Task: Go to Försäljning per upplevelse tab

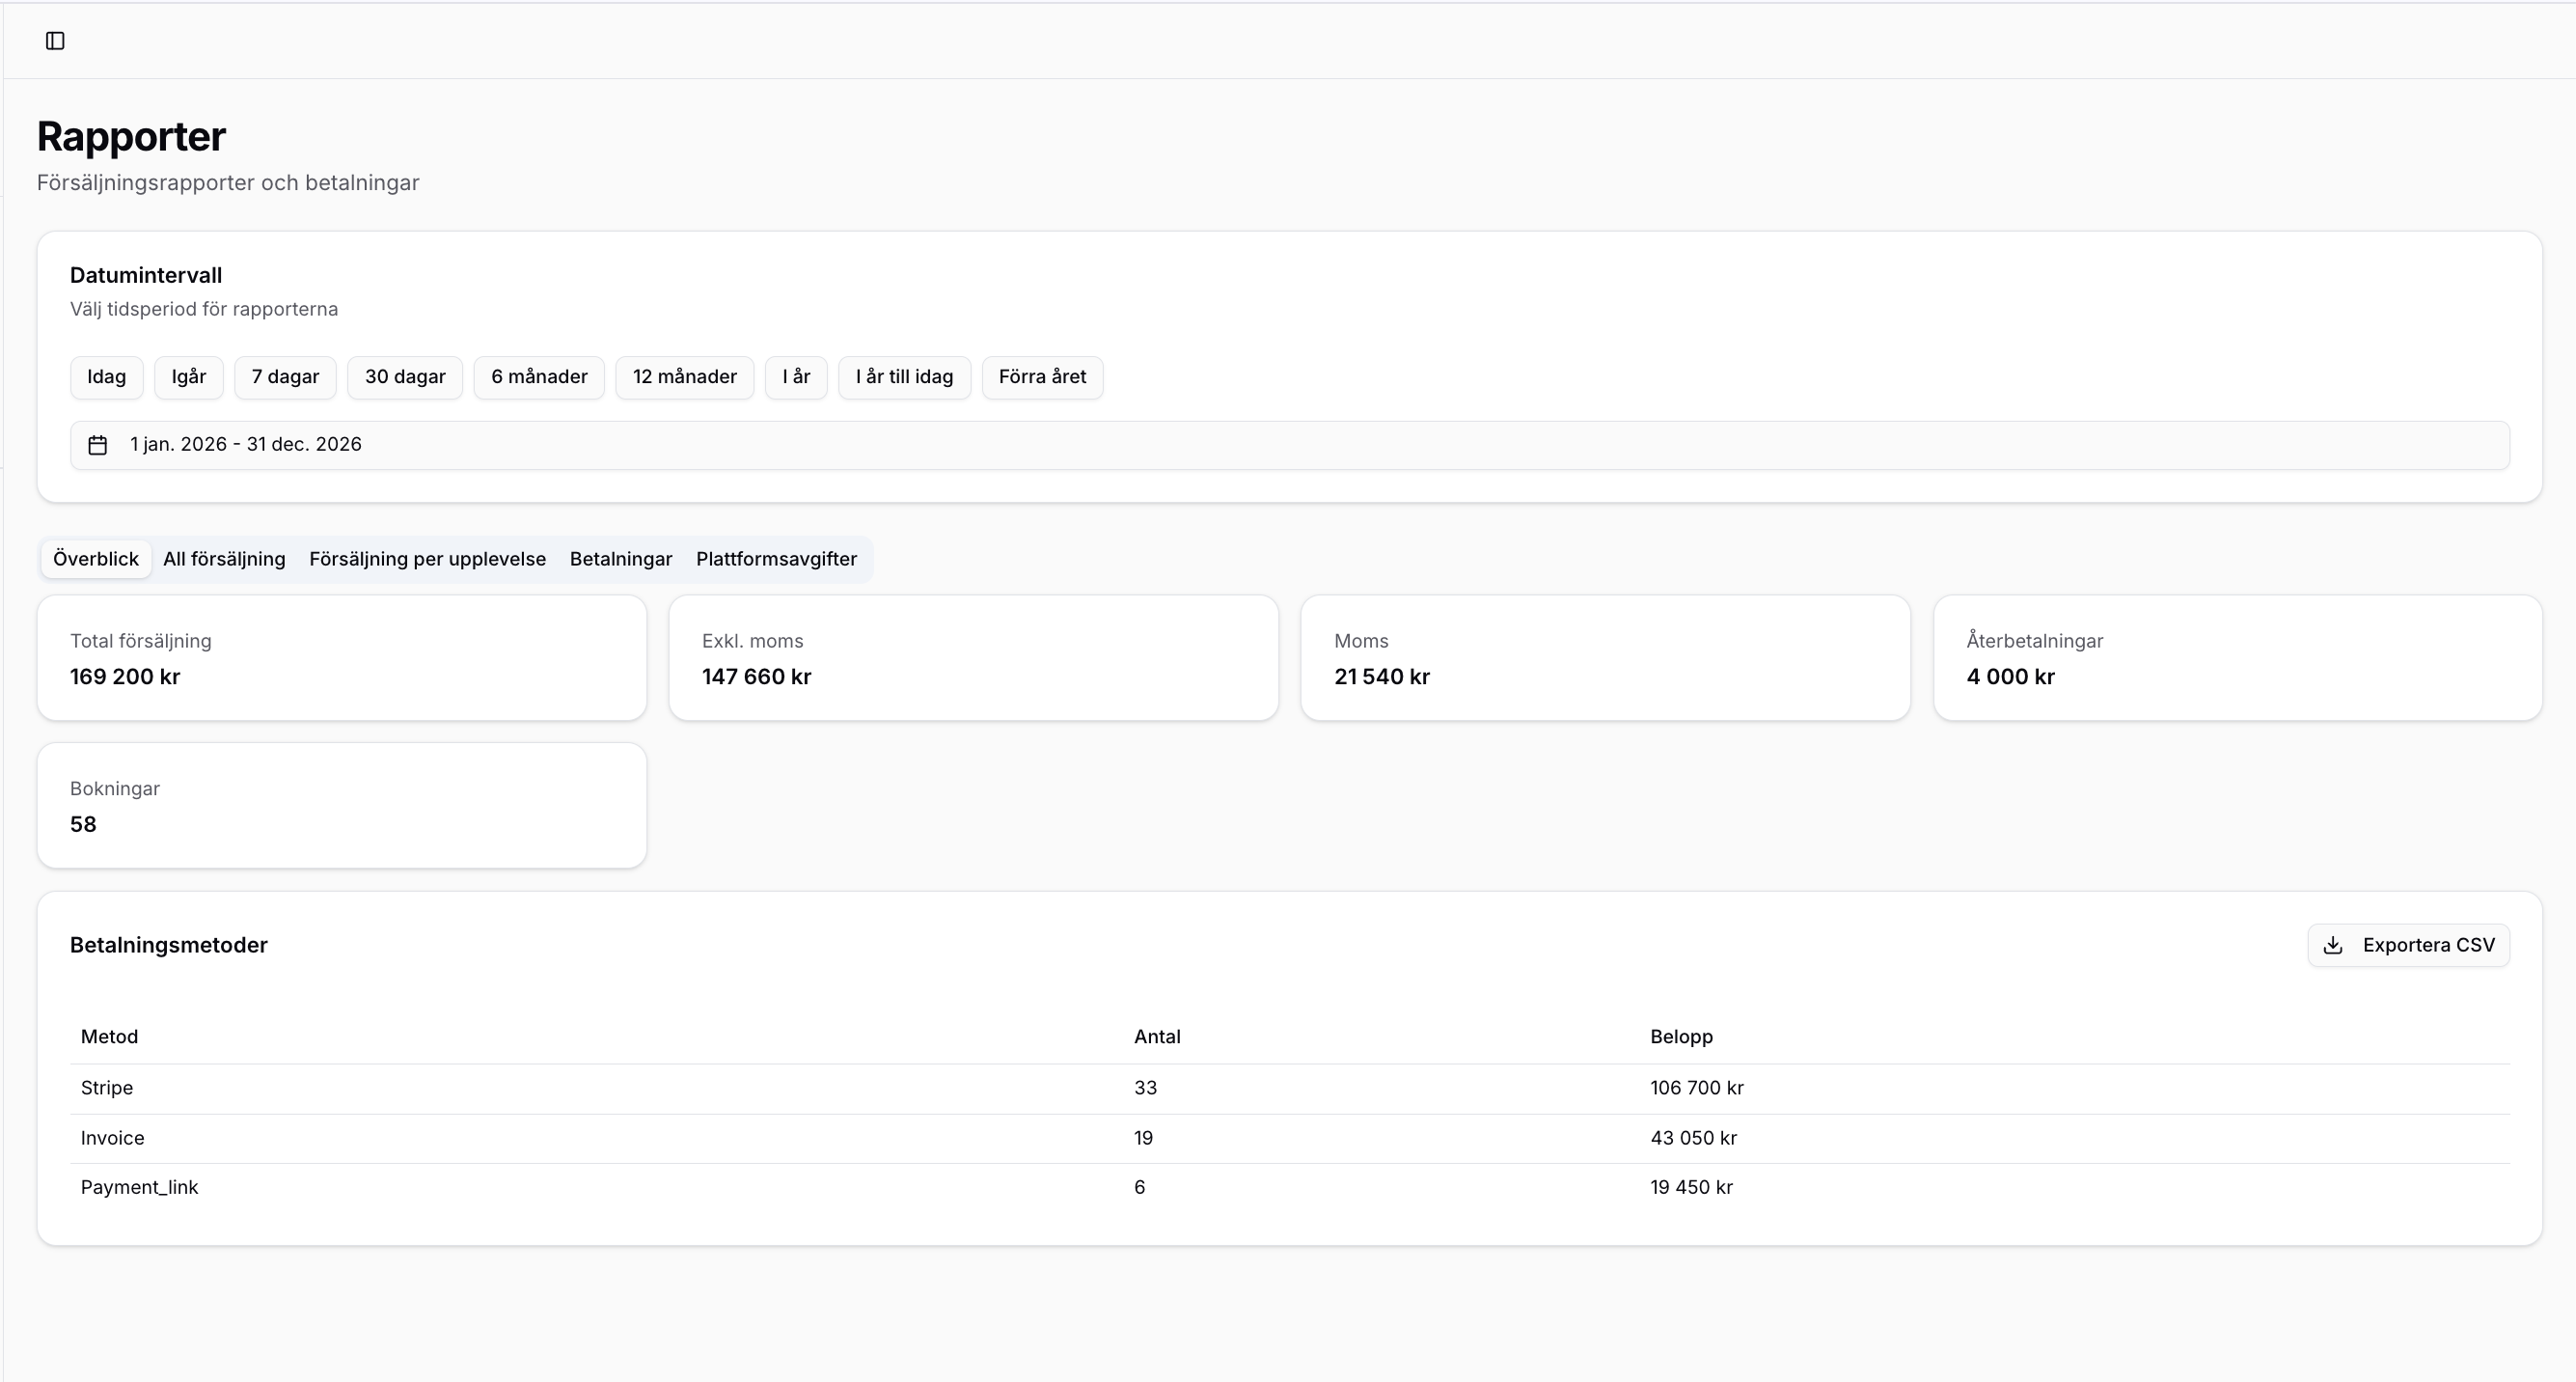Action: (x=427, y=559)
